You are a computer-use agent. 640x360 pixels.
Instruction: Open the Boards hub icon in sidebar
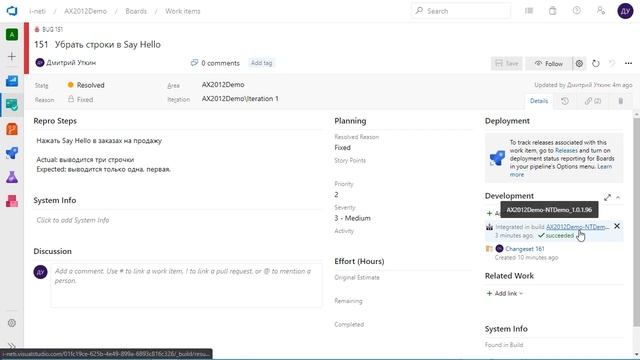tap(12, 105)
